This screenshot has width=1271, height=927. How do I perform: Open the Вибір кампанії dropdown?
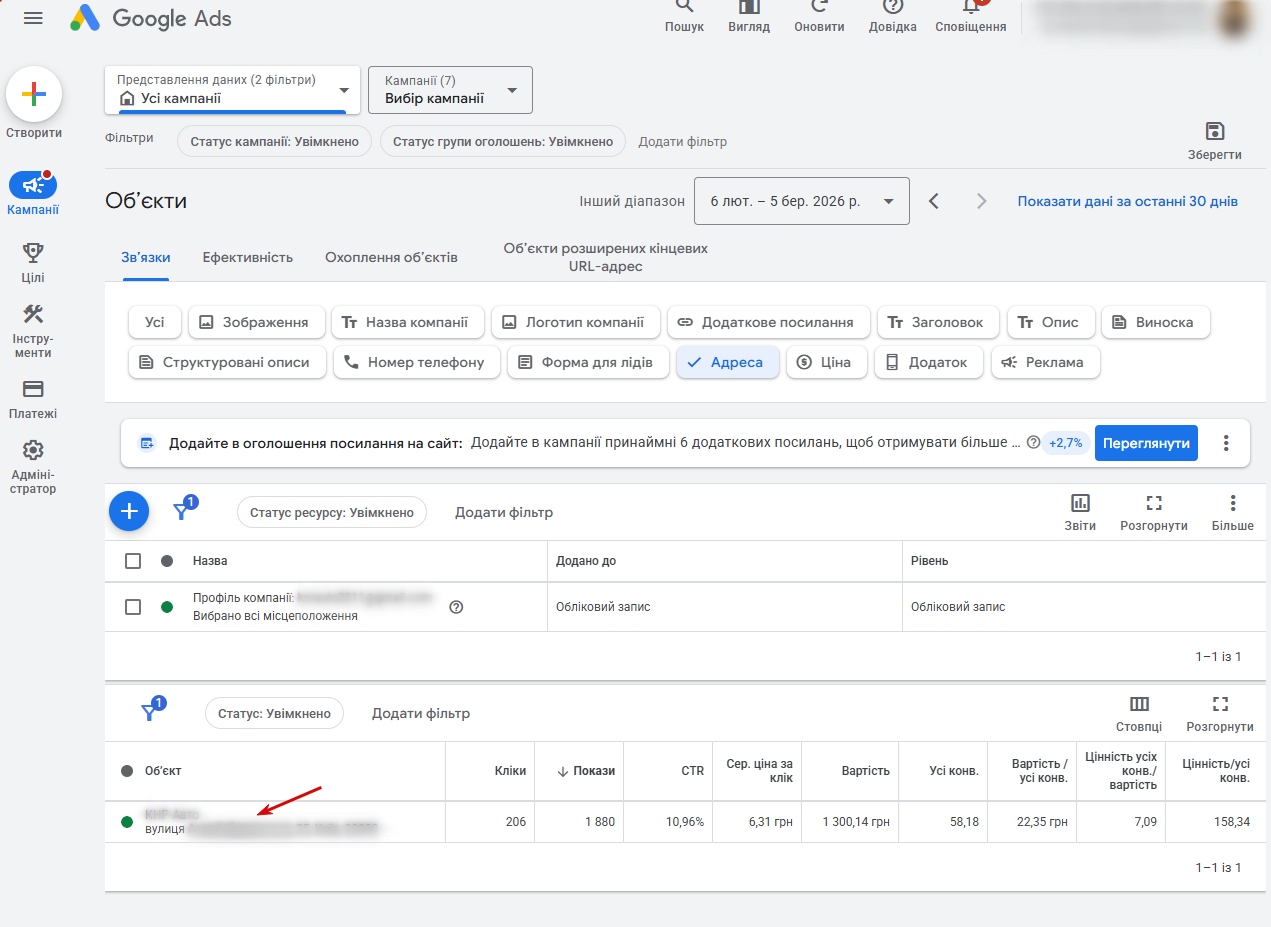tap(450, 90)
